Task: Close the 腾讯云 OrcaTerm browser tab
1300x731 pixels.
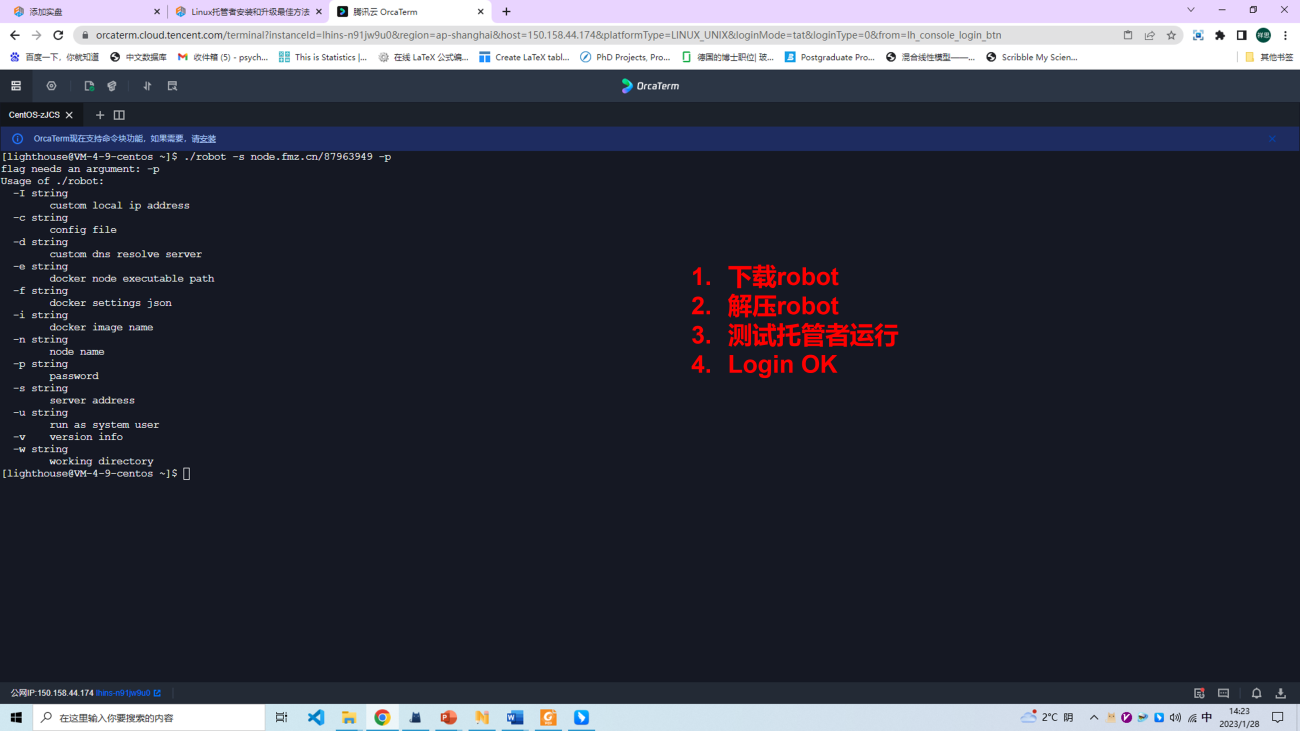Action: [x=480, y=12]
